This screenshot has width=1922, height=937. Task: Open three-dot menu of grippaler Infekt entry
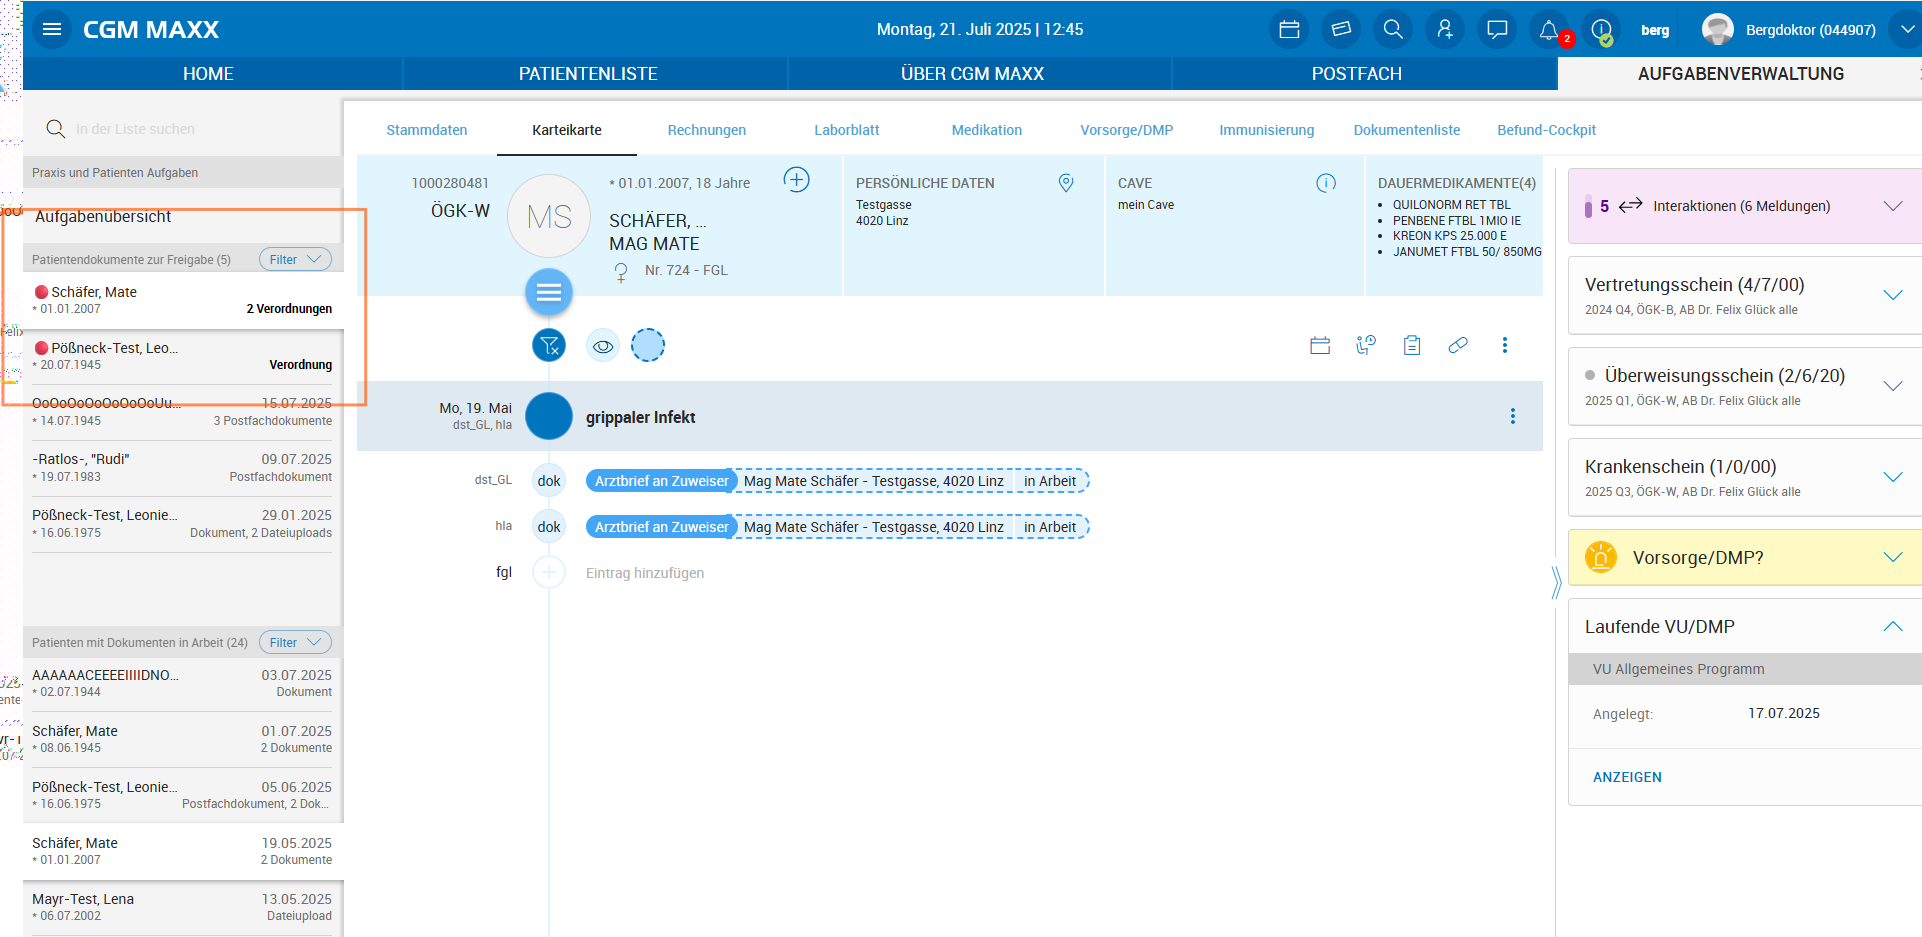(1512, 416)
